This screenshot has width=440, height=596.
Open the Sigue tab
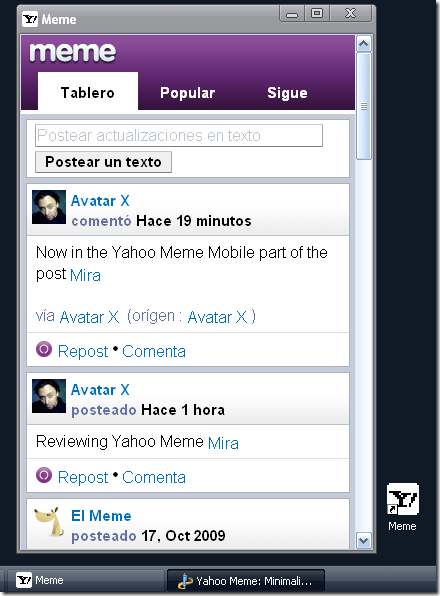coord(287,93)
